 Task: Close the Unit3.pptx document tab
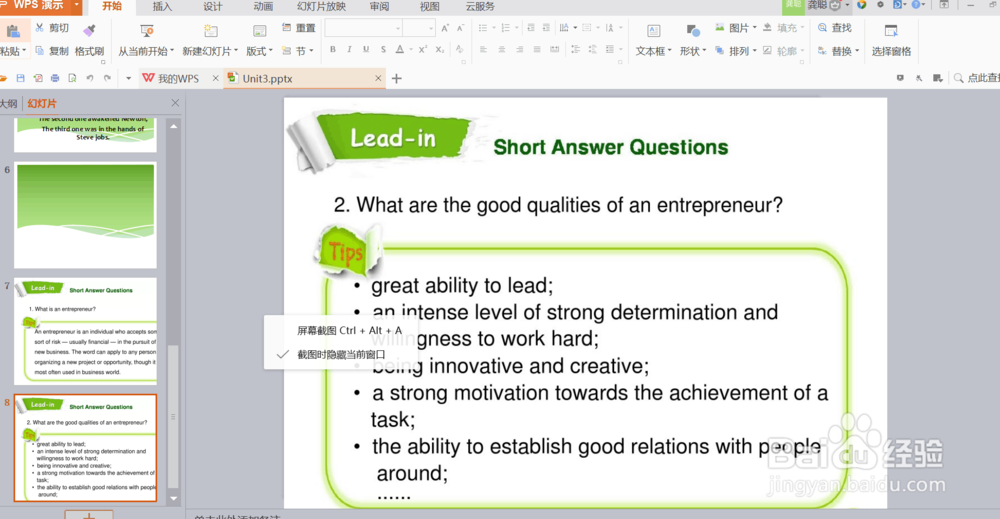click(378, 78)
